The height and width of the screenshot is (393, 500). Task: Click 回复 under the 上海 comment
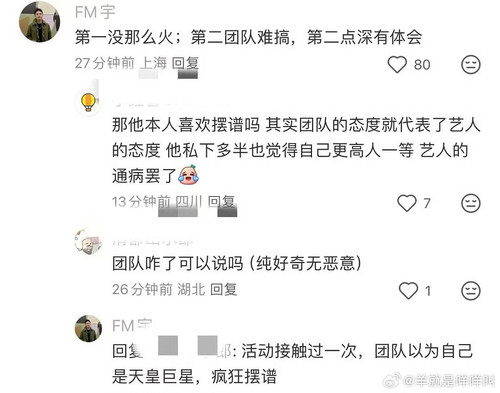[x=185, y=63]
